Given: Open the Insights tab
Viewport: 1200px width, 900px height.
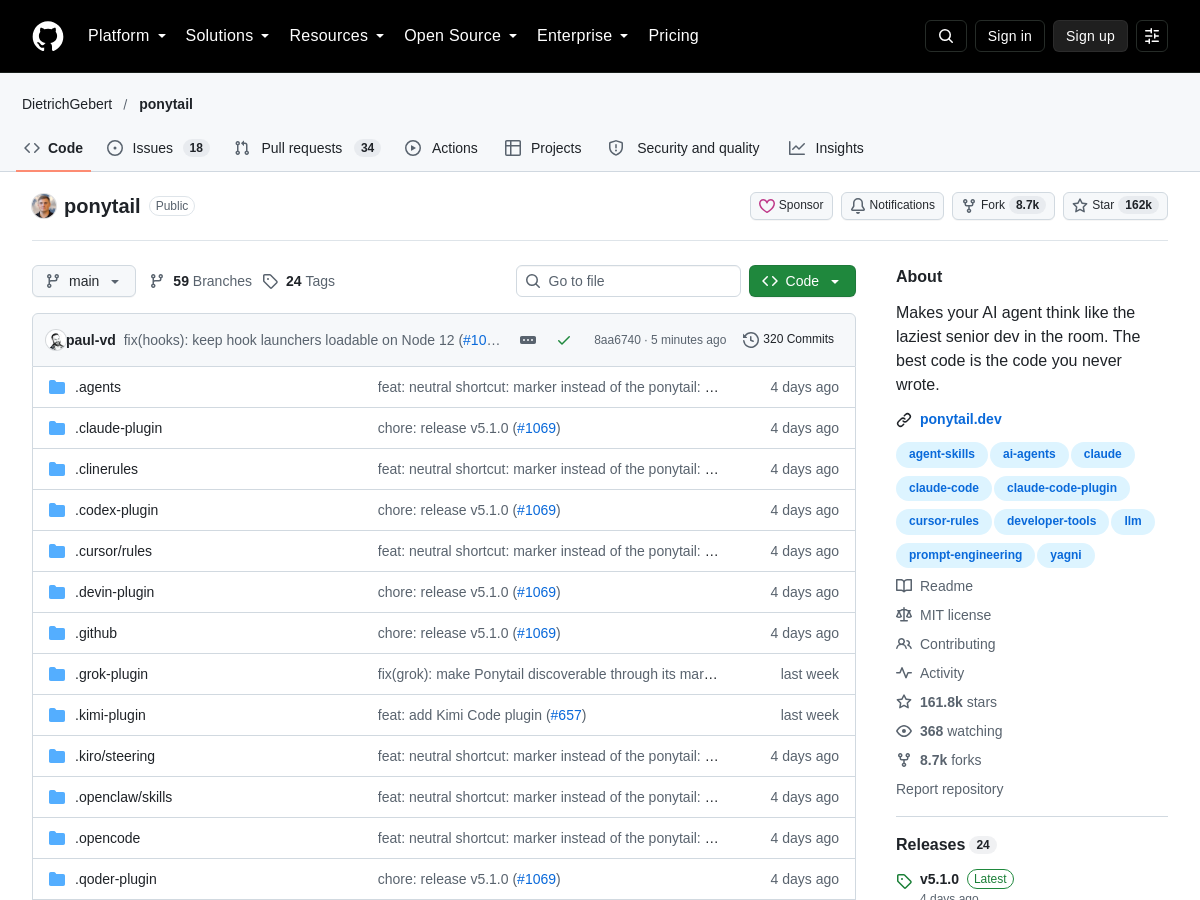Looking at the screenshot, I should point(826,148).
